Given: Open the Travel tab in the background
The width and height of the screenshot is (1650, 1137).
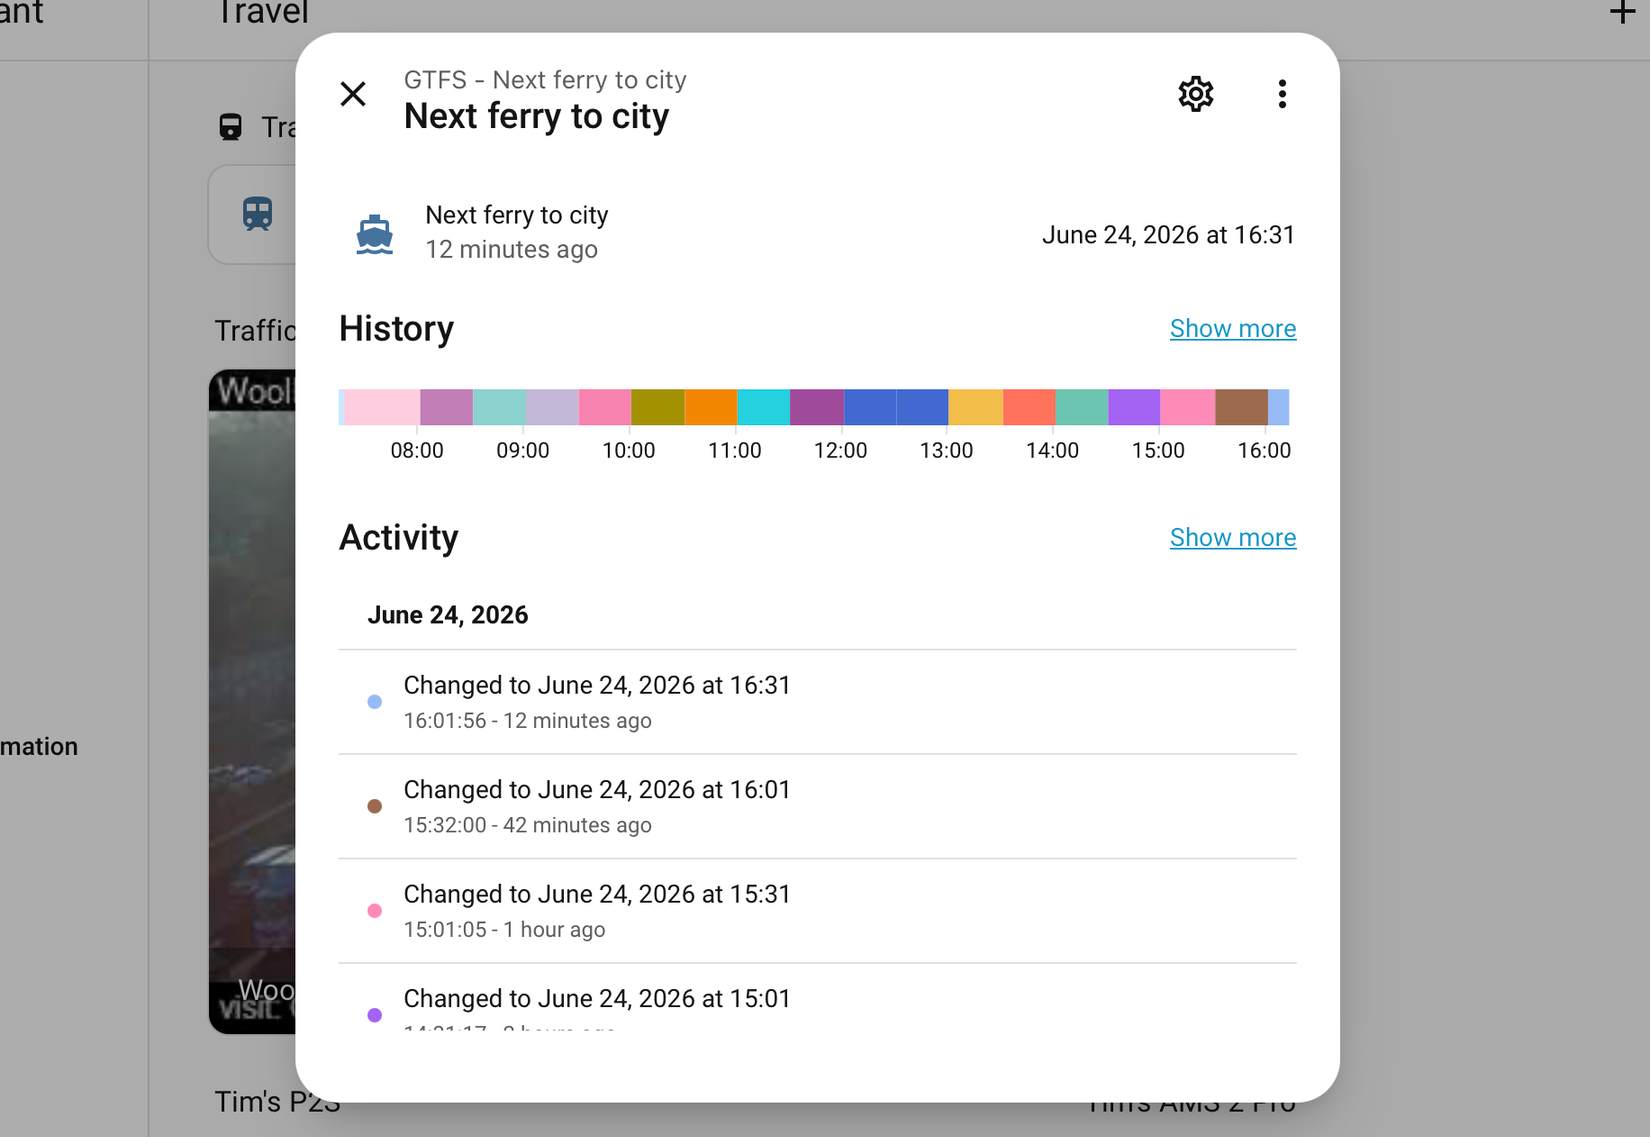Looking at the screenshot, I should coord(262,13).
